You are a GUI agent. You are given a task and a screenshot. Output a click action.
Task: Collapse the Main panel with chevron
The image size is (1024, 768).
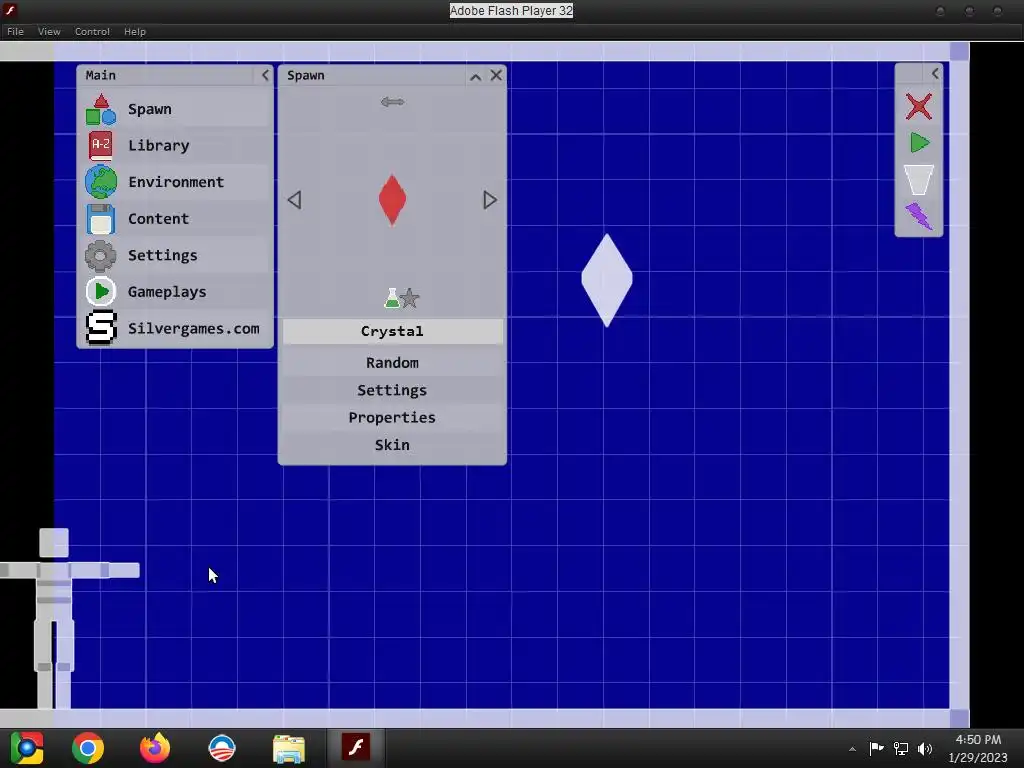click(x=265, y=75)
